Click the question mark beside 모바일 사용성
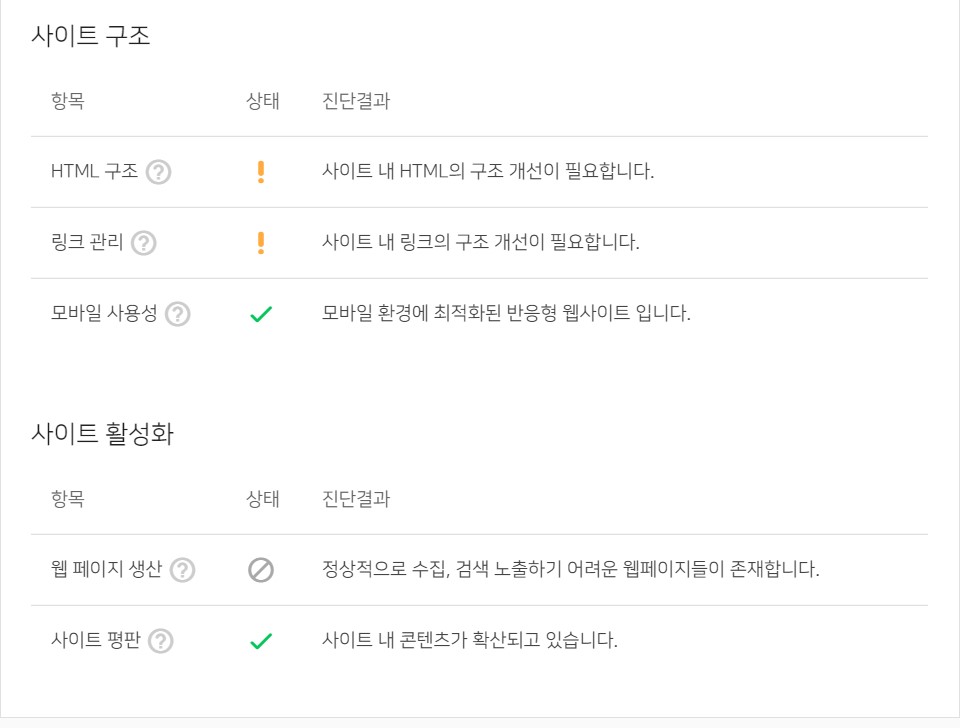Image resolution: width=960 pixels, height=728 pixels. [x=177, y=314]
